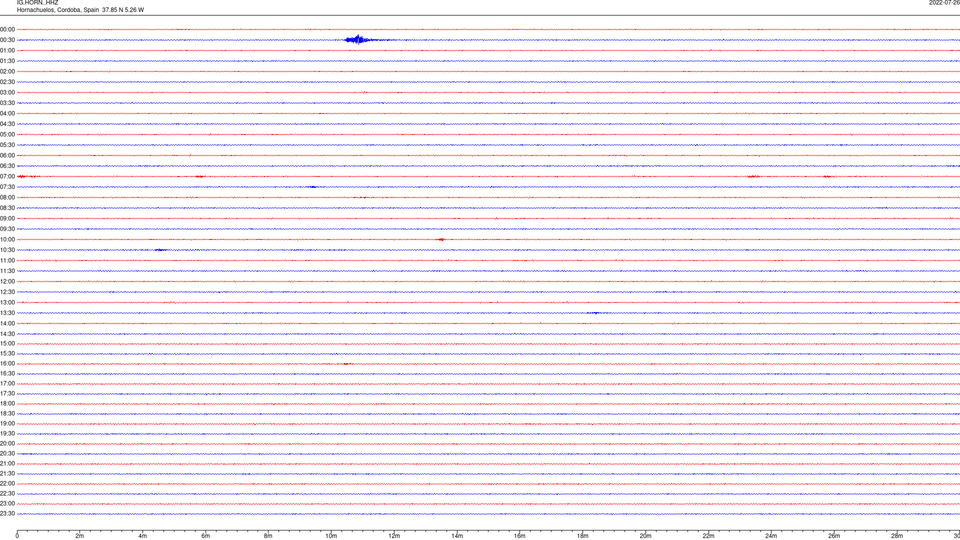Select the 01:00 trace time label
The image size is (960, 540).
click(7, 50)
